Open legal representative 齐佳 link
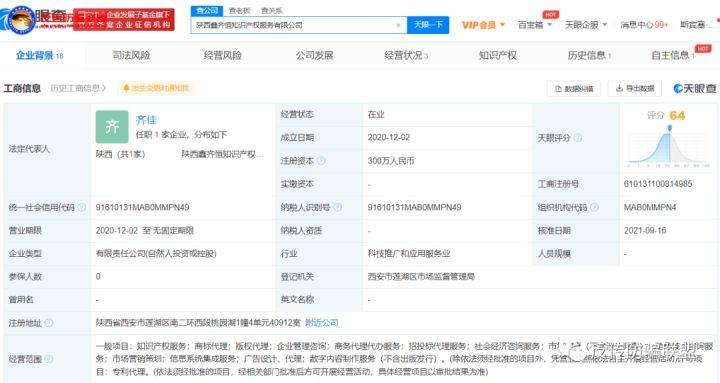The height and width of the screenshot is (383, 720). (x=146, y=120)
